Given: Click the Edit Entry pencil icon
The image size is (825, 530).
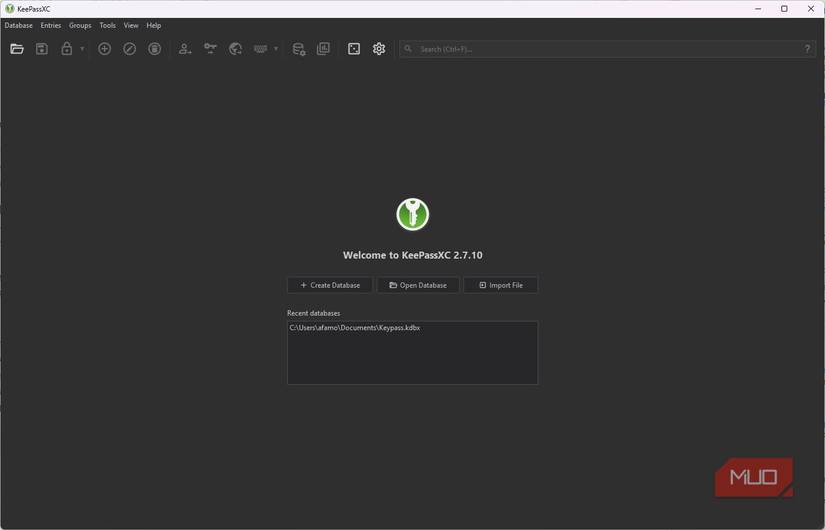Looking at the screenshot, I should pos(129,49).
